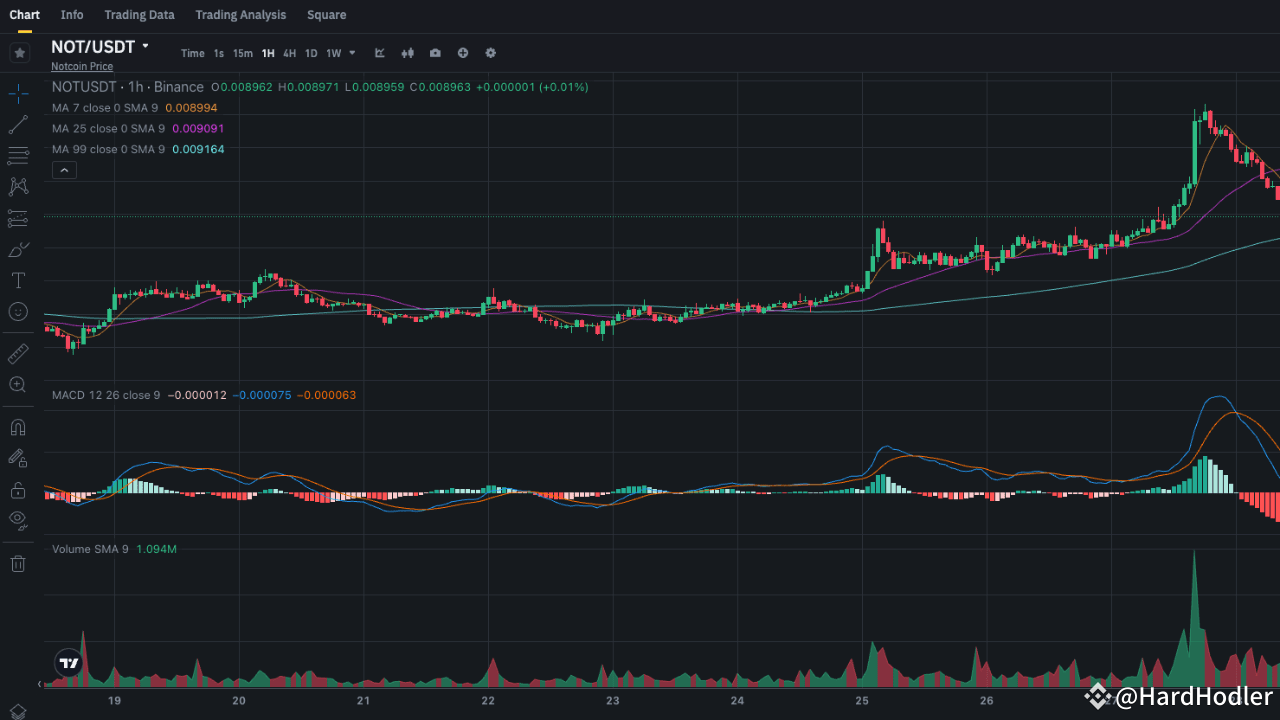Viewport: 1280px width, 720px height.
Task: Toggle magnet mode for drawings
Action: pos(18,427)
